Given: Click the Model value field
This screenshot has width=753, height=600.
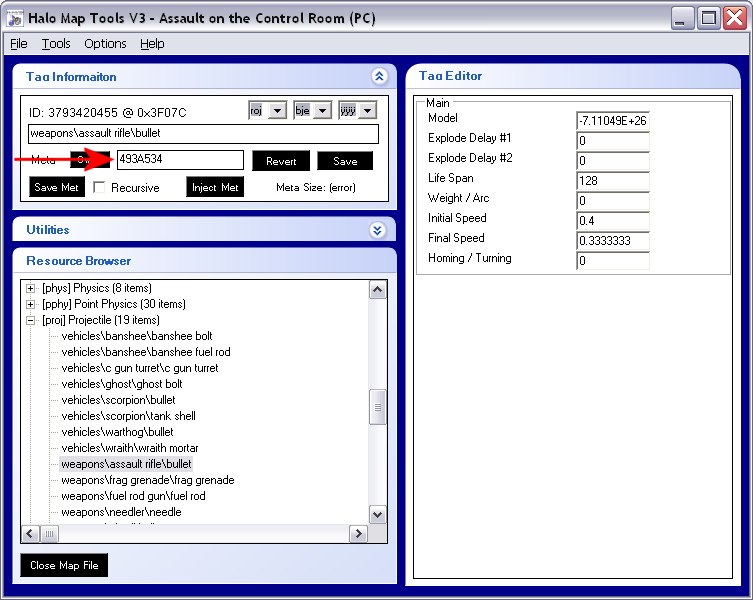Looking at the screenshot, I should pos(612,121).
